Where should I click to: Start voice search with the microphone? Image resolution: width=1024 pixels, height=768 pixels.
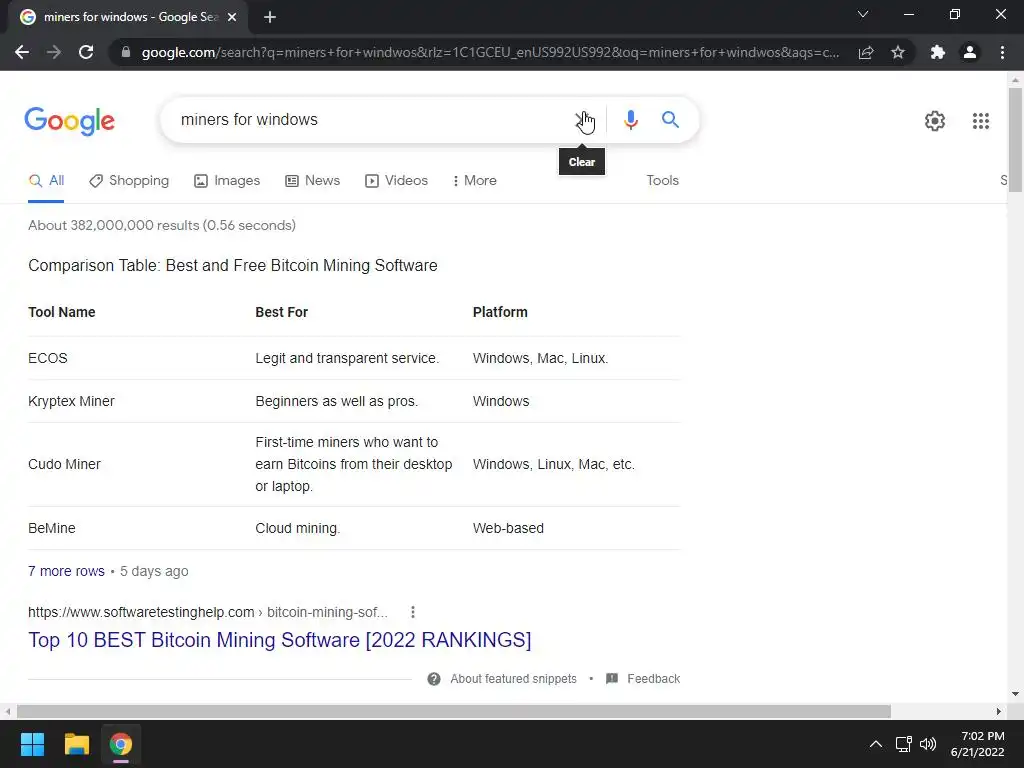click(x=630, y=120)
